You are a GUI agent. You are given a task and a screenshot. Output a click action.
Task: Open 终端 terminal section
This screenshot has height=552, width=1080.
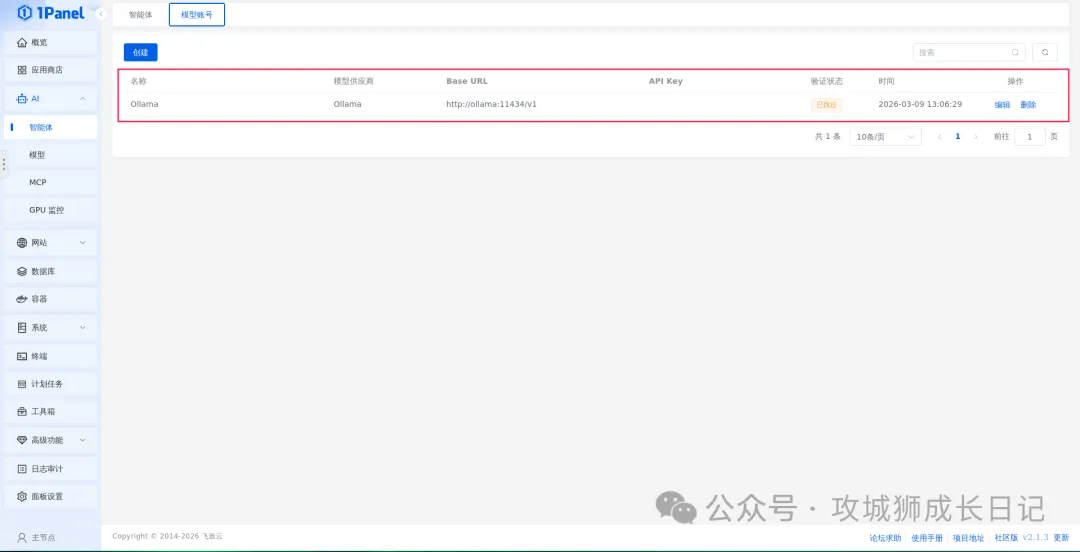tap(39, 356)
